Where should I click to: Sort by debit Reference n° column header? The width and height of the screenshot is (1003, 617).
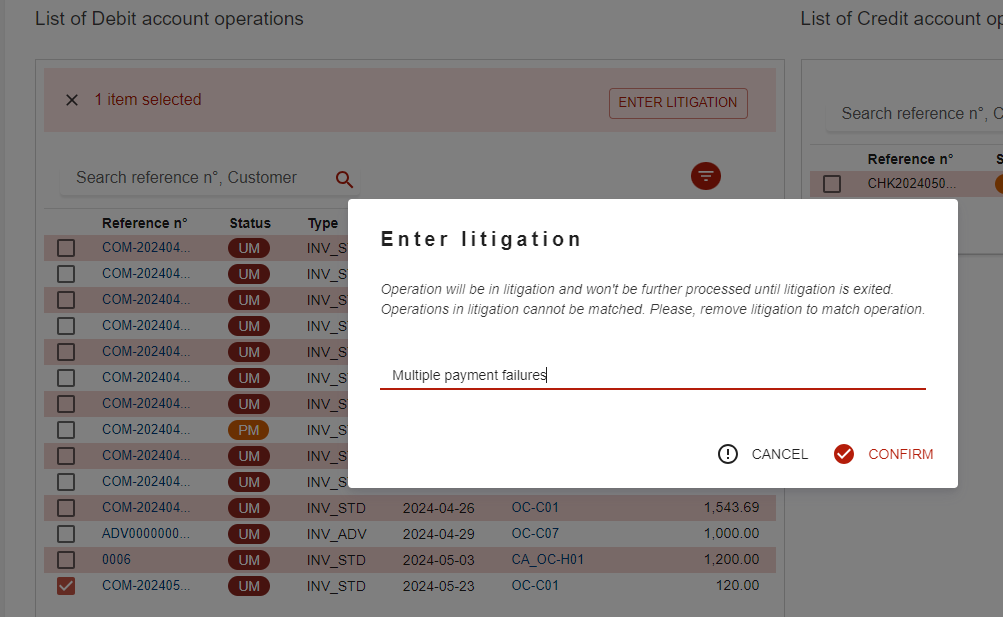pos(144,223)
